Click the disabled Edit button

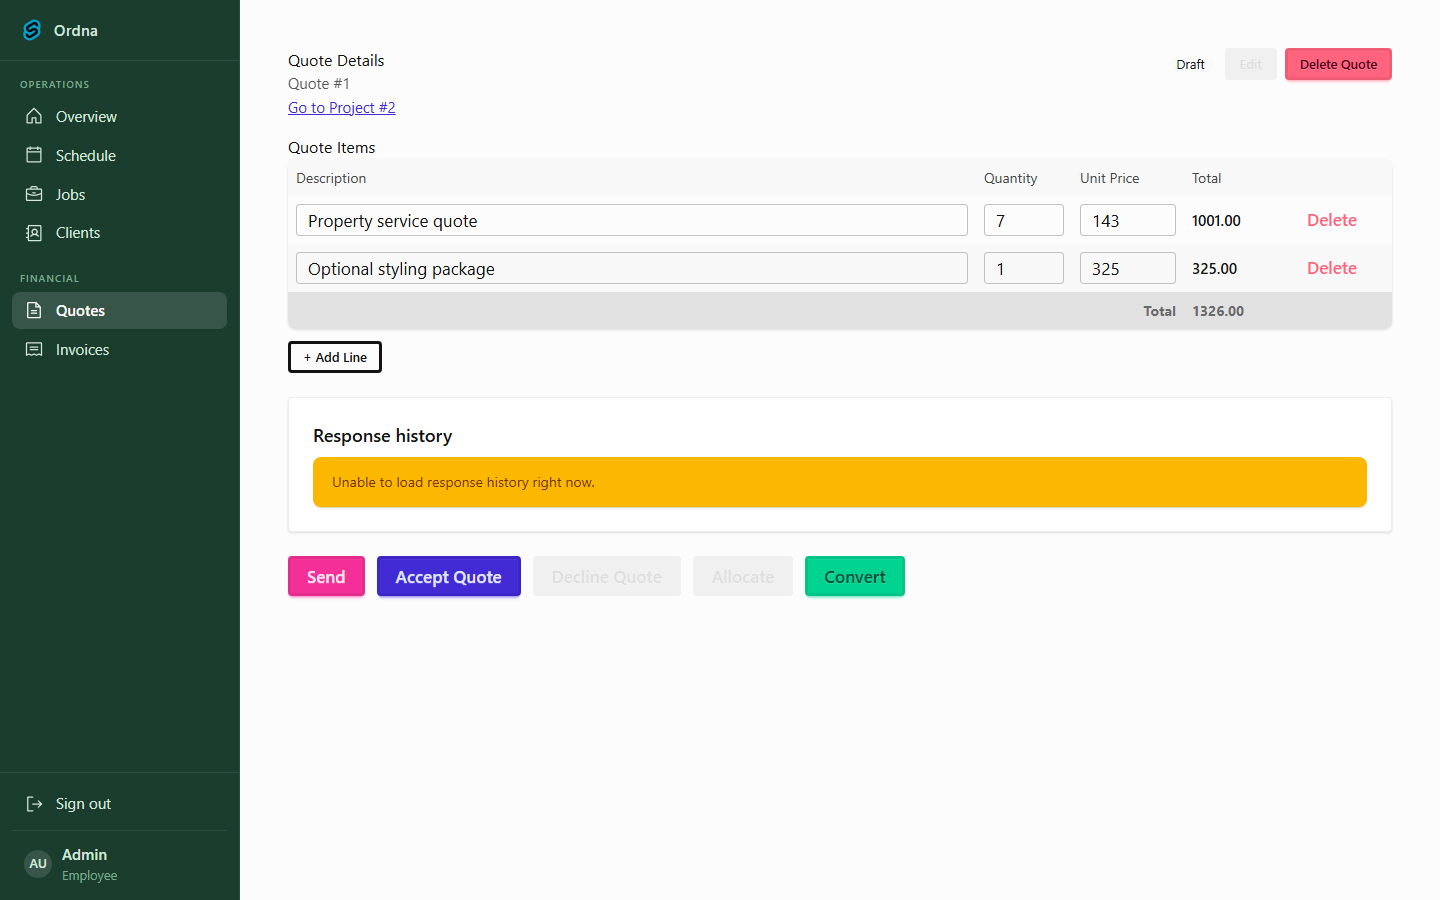(x=1251, y=64)
